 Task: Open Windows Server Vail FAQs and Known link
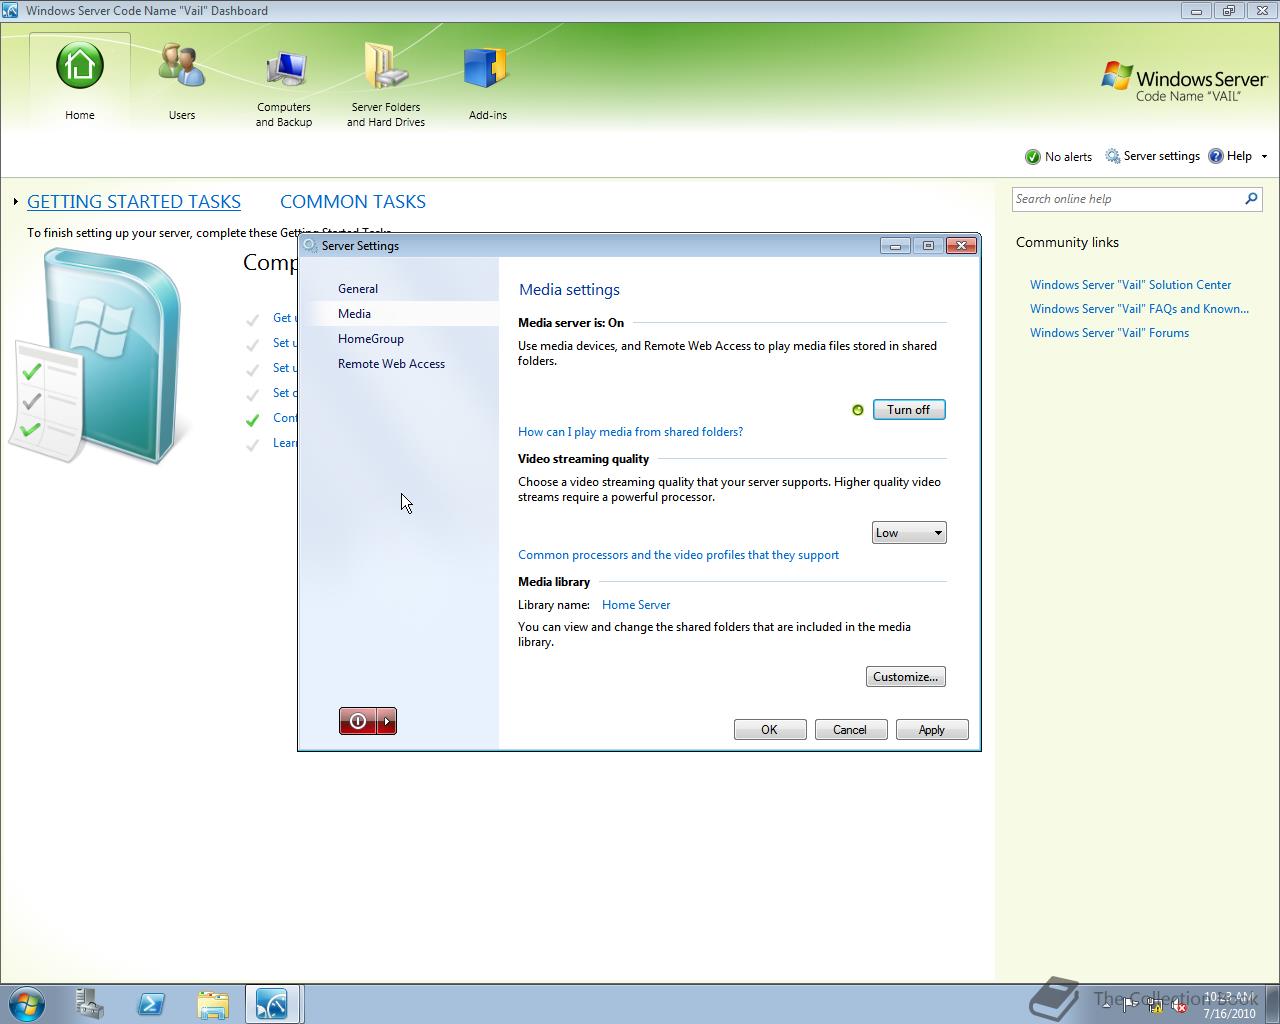(x=1139, y=309)
